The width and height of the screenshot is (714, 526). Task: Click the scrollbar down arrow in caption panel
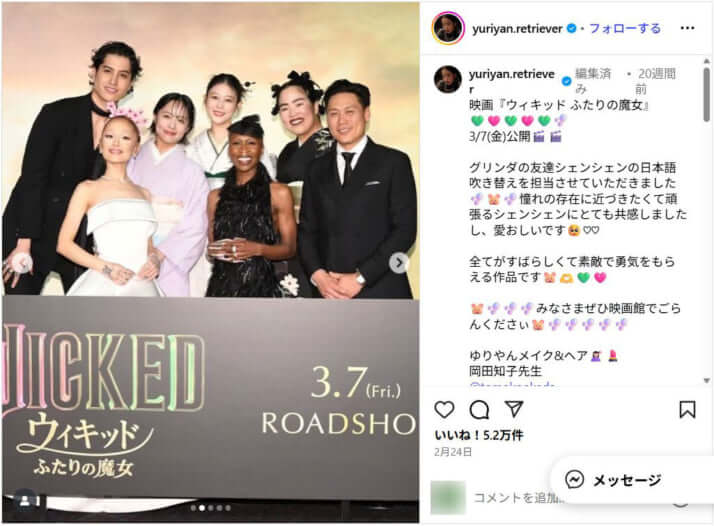click(x=706, y=380)
